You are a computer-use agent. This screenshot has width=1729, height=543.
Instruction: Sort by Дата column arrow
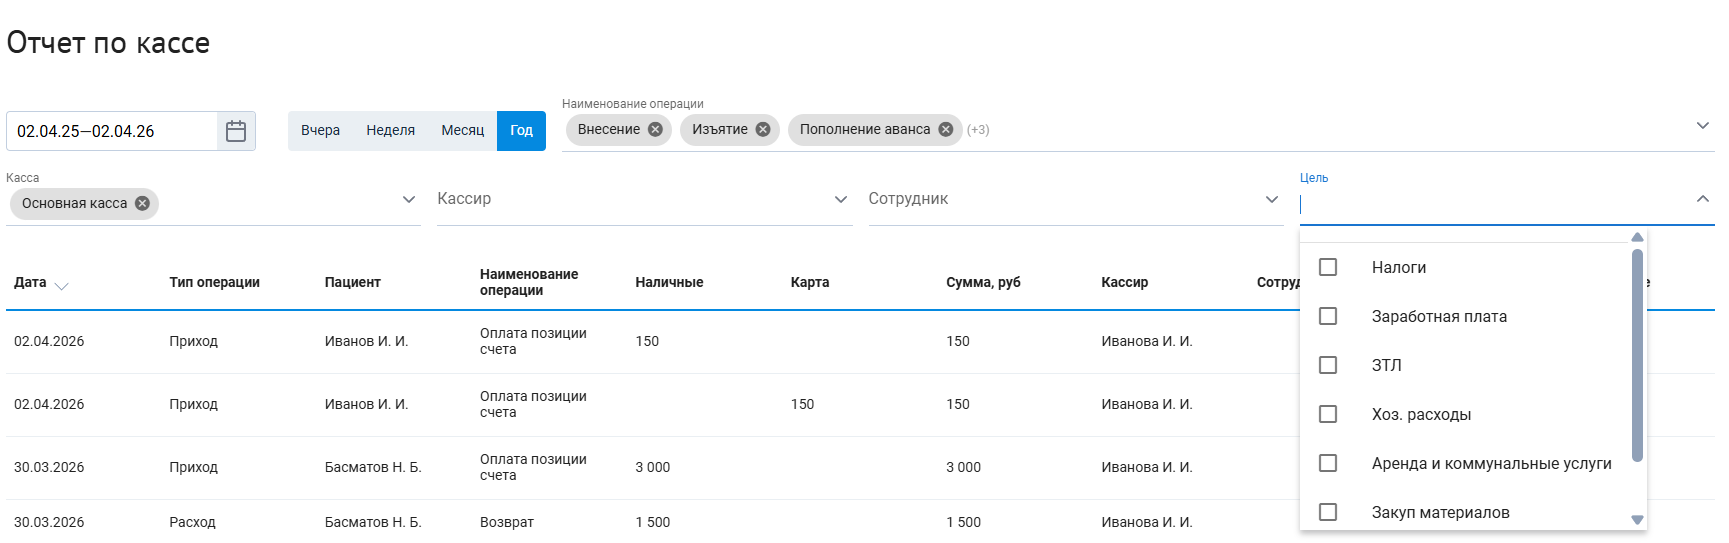click(x=62, y=286)
